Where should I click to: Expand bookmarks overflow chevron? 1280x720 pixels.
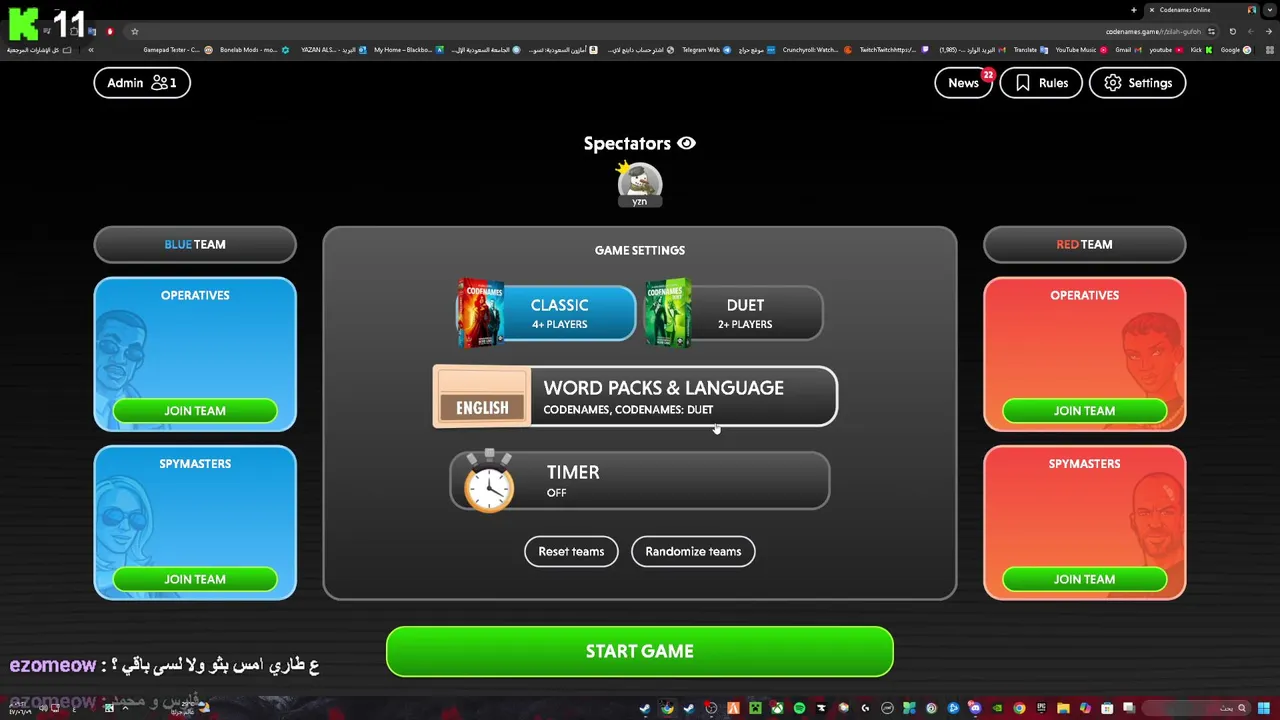point(91,49)
